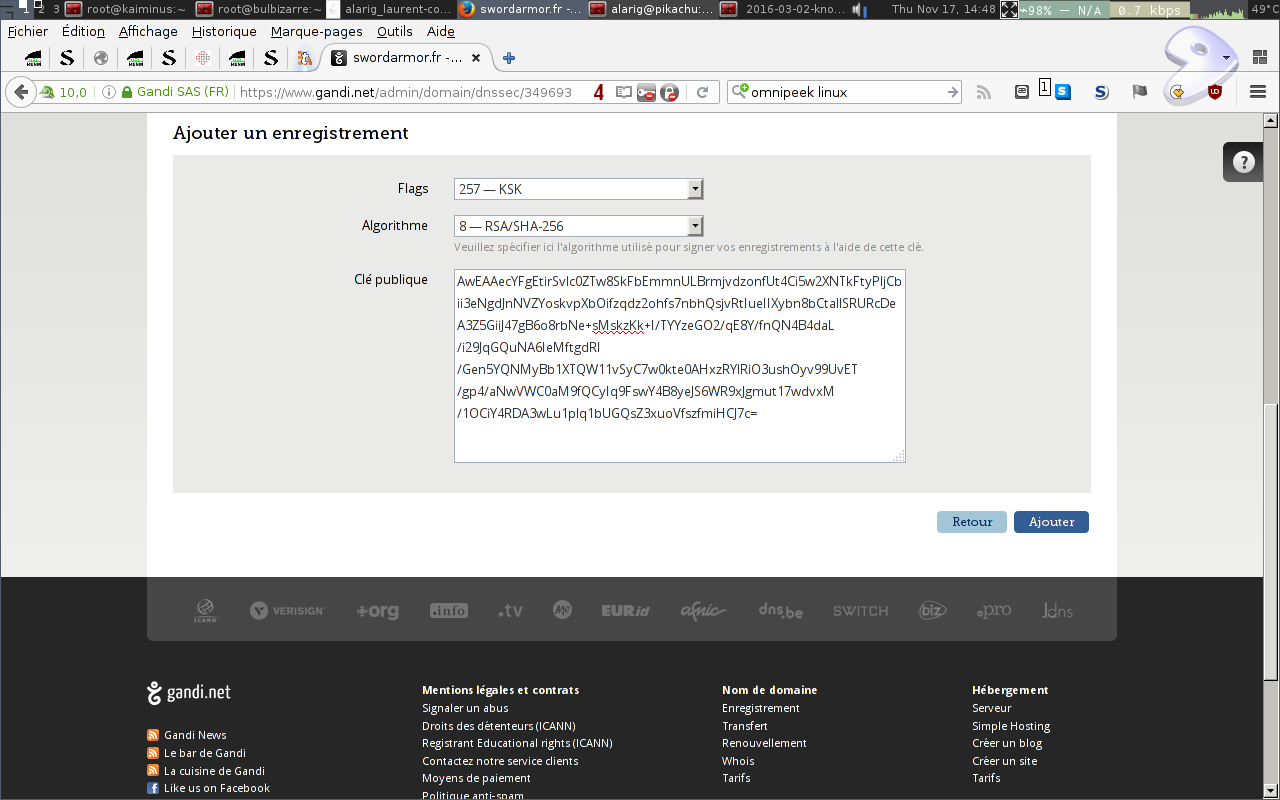Open the tab list dropdown arrow

point(1227,58)
